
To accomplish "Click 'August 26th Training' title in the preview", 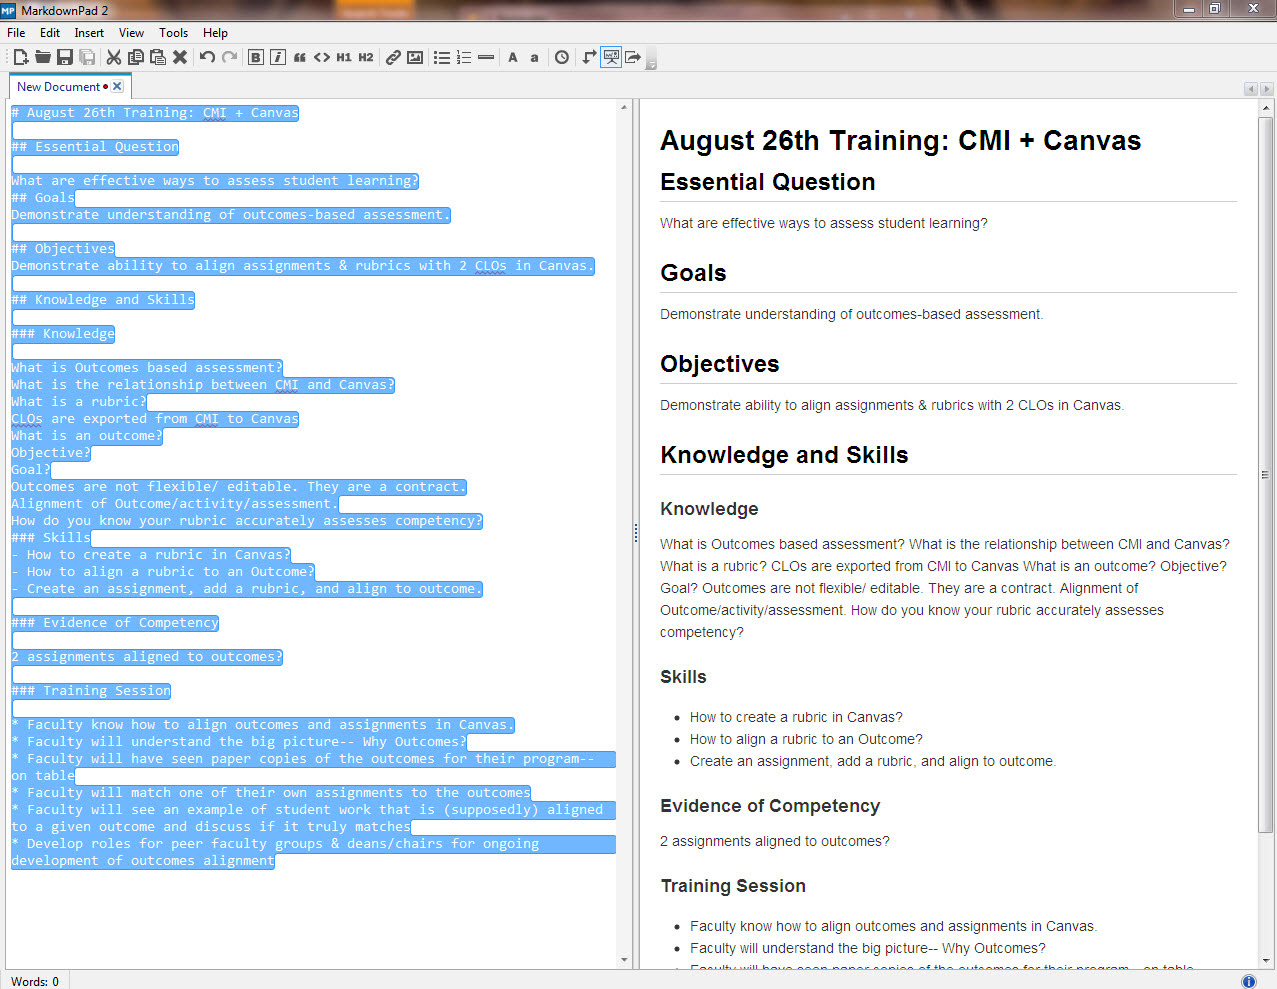I will [900, 141].
